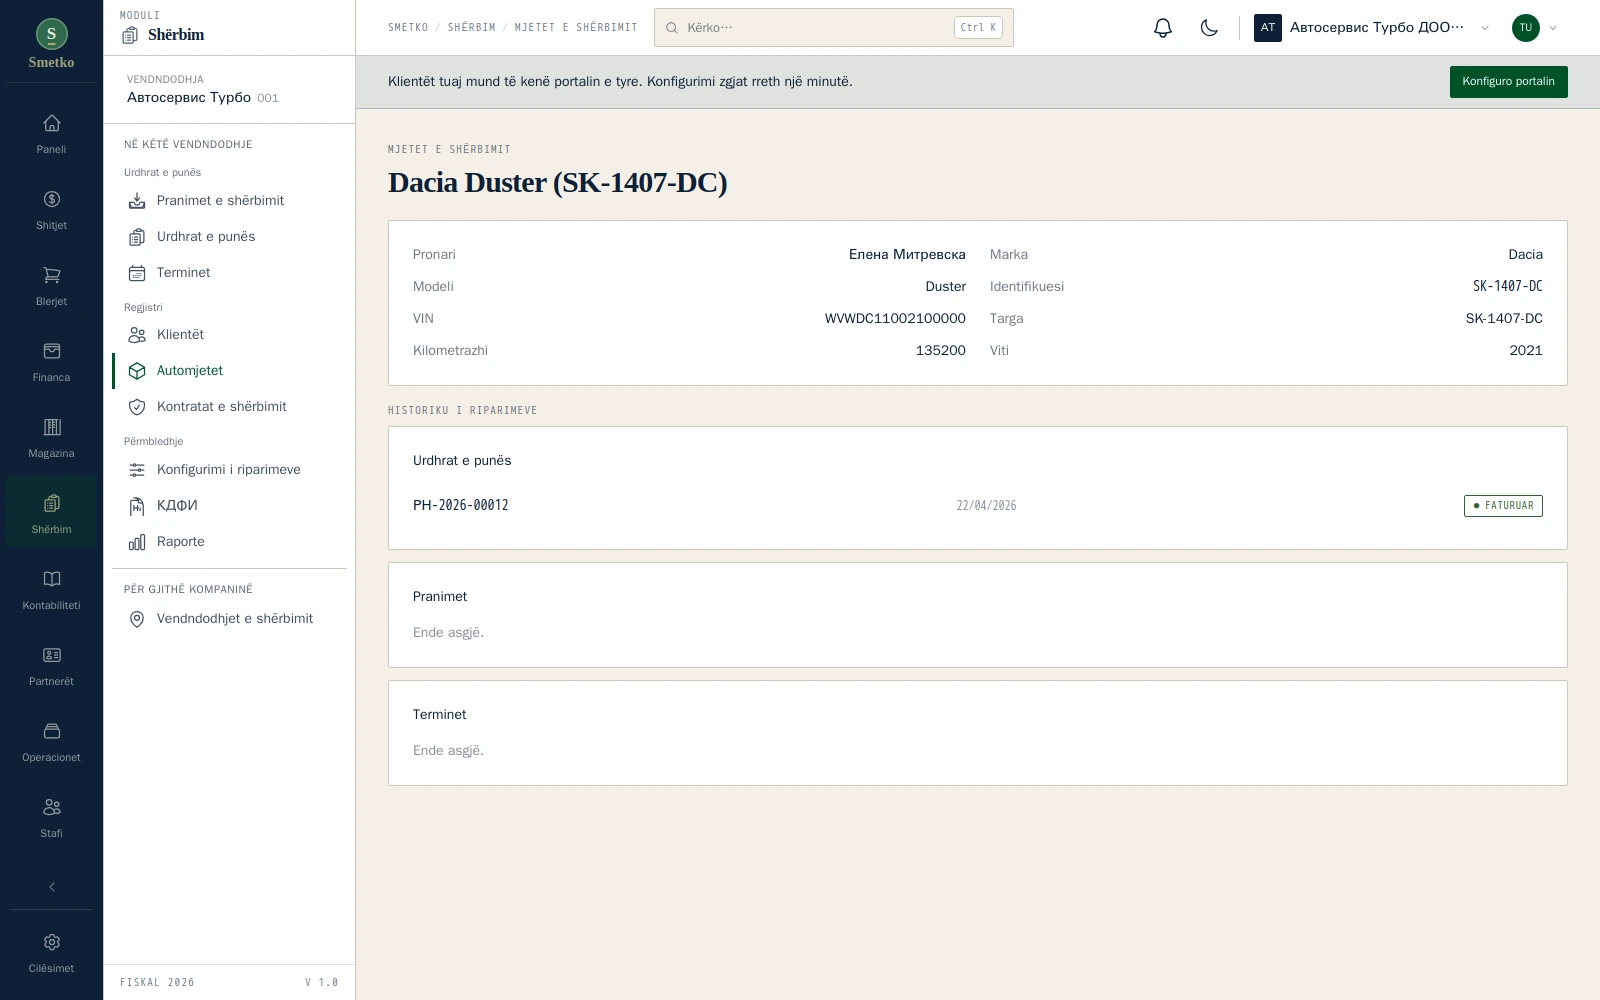Go to Urdhrat e punës menu item
Viewport: 1600px width, 1000px height.
tap(229, 237)
